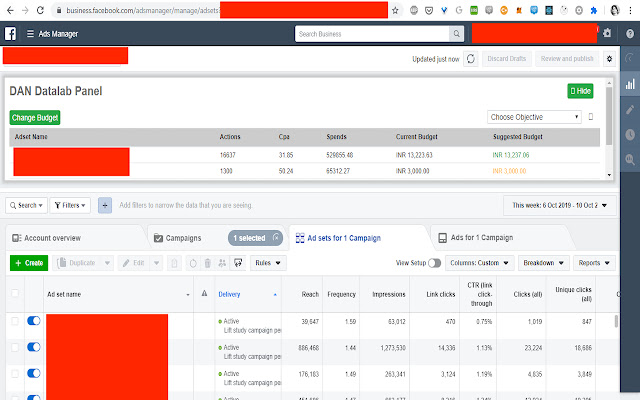Turn off the ad set with reach 39,647
Viewport: 640px width, 400px height.
click(x=34, y=321)
